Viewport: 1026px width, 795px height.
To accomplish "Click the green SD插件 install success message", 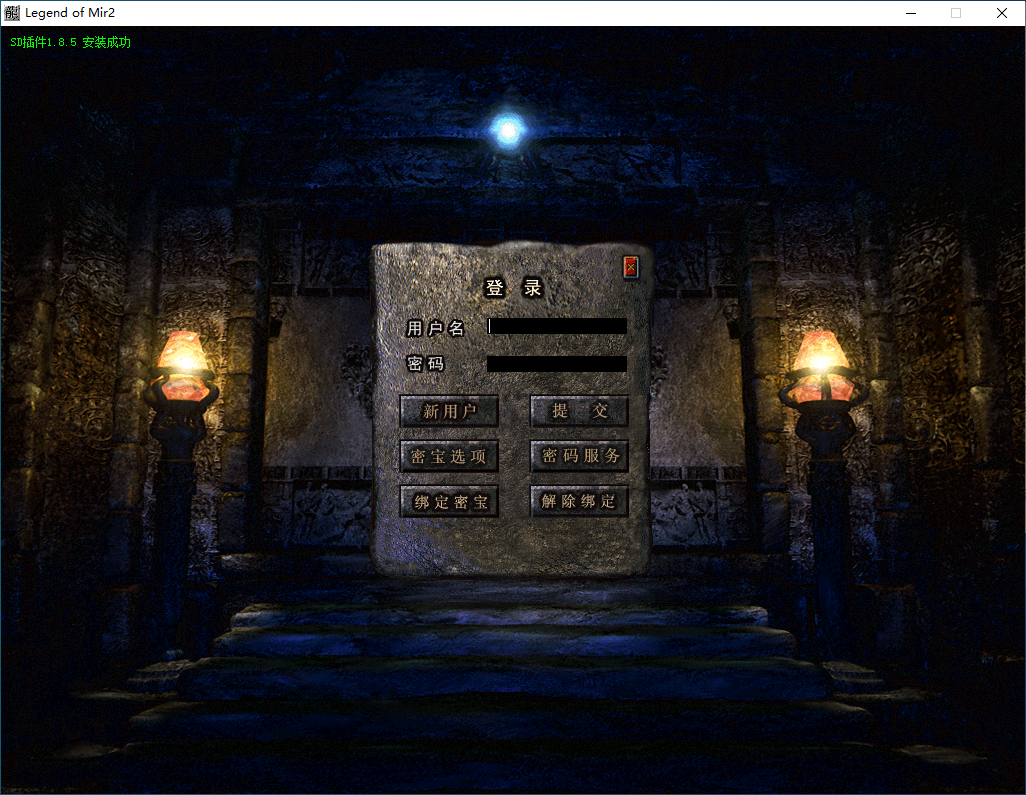I will click(x=70, y=43).
